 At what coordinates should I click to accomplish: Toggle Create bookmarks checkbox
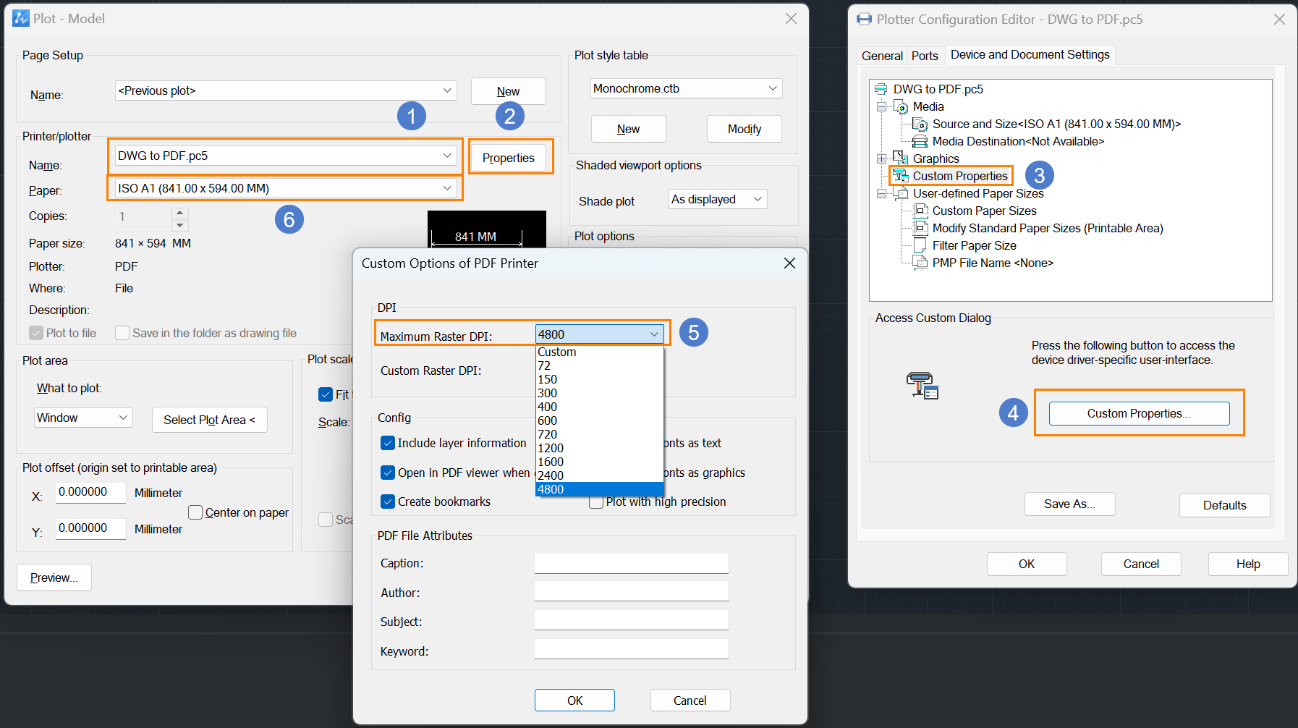(x=388, y=502)
